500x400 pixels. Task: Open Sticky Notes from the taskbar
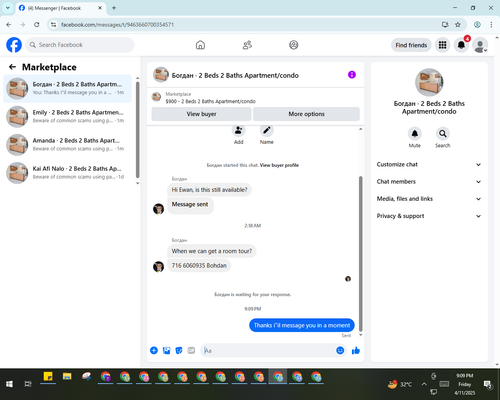point(48,377)
